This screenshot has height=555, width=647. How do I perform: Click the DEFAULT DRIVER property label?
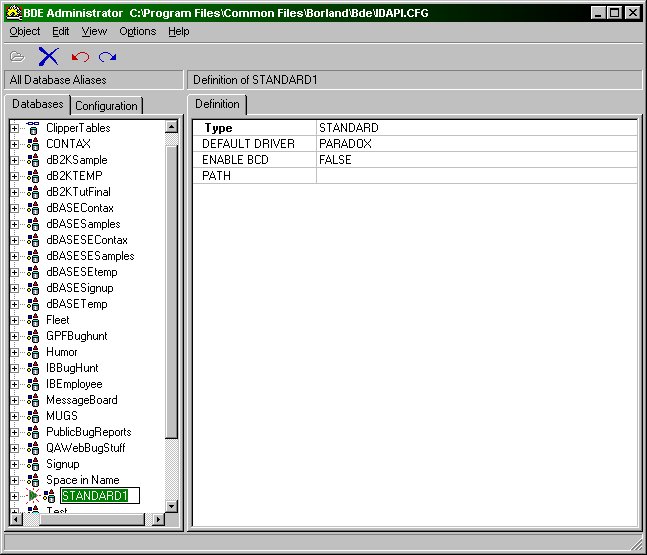point(248,144)
